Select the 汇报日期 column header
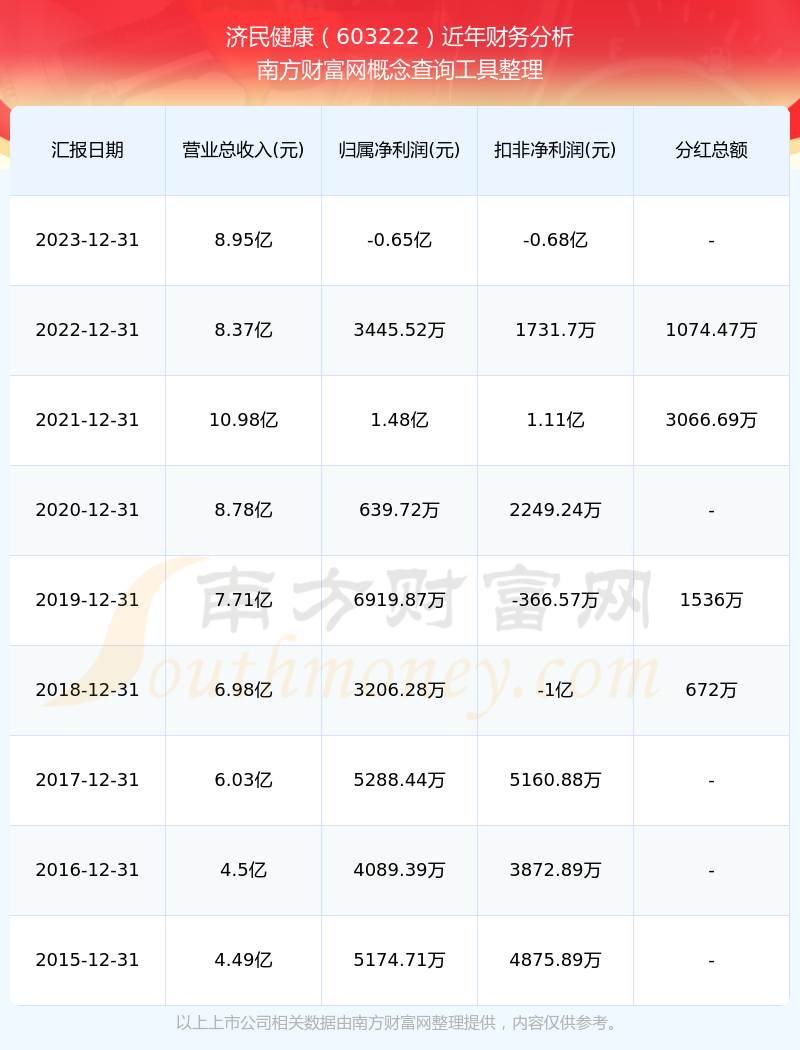Image resolution: width=800 pixels, height=1050 pixels. 88,150
